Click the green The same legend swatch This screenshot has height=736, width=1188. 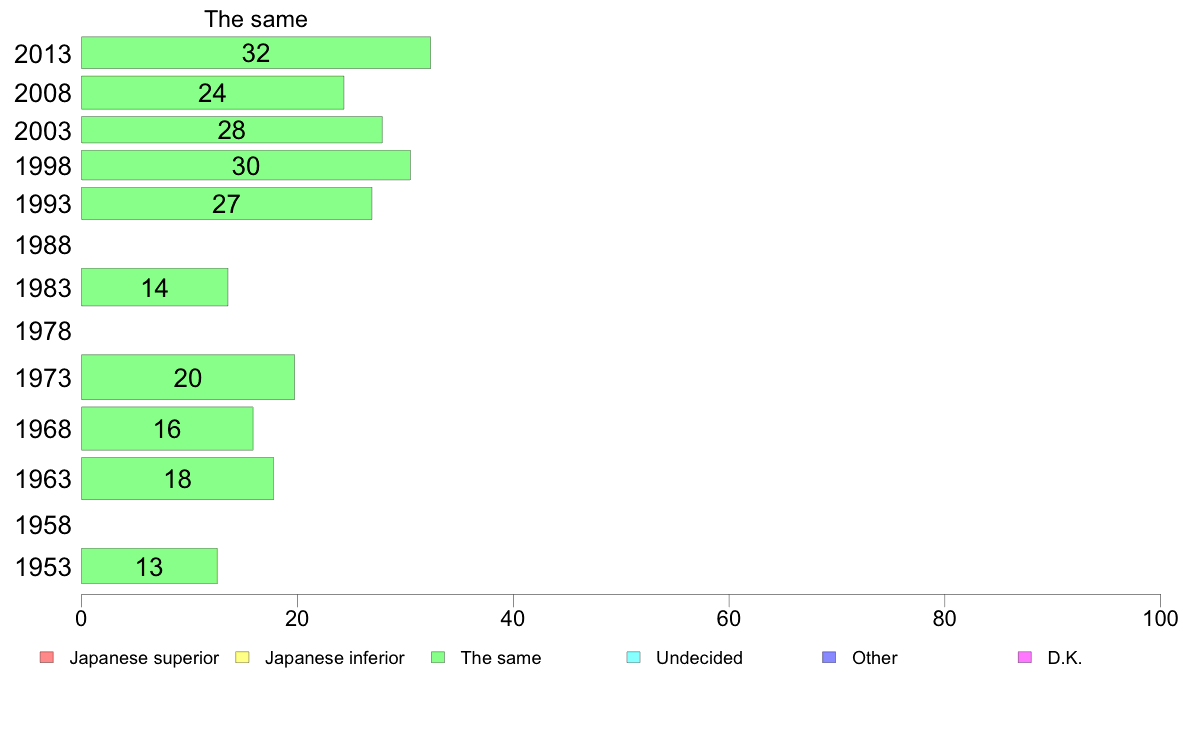[x=438, y=657]
